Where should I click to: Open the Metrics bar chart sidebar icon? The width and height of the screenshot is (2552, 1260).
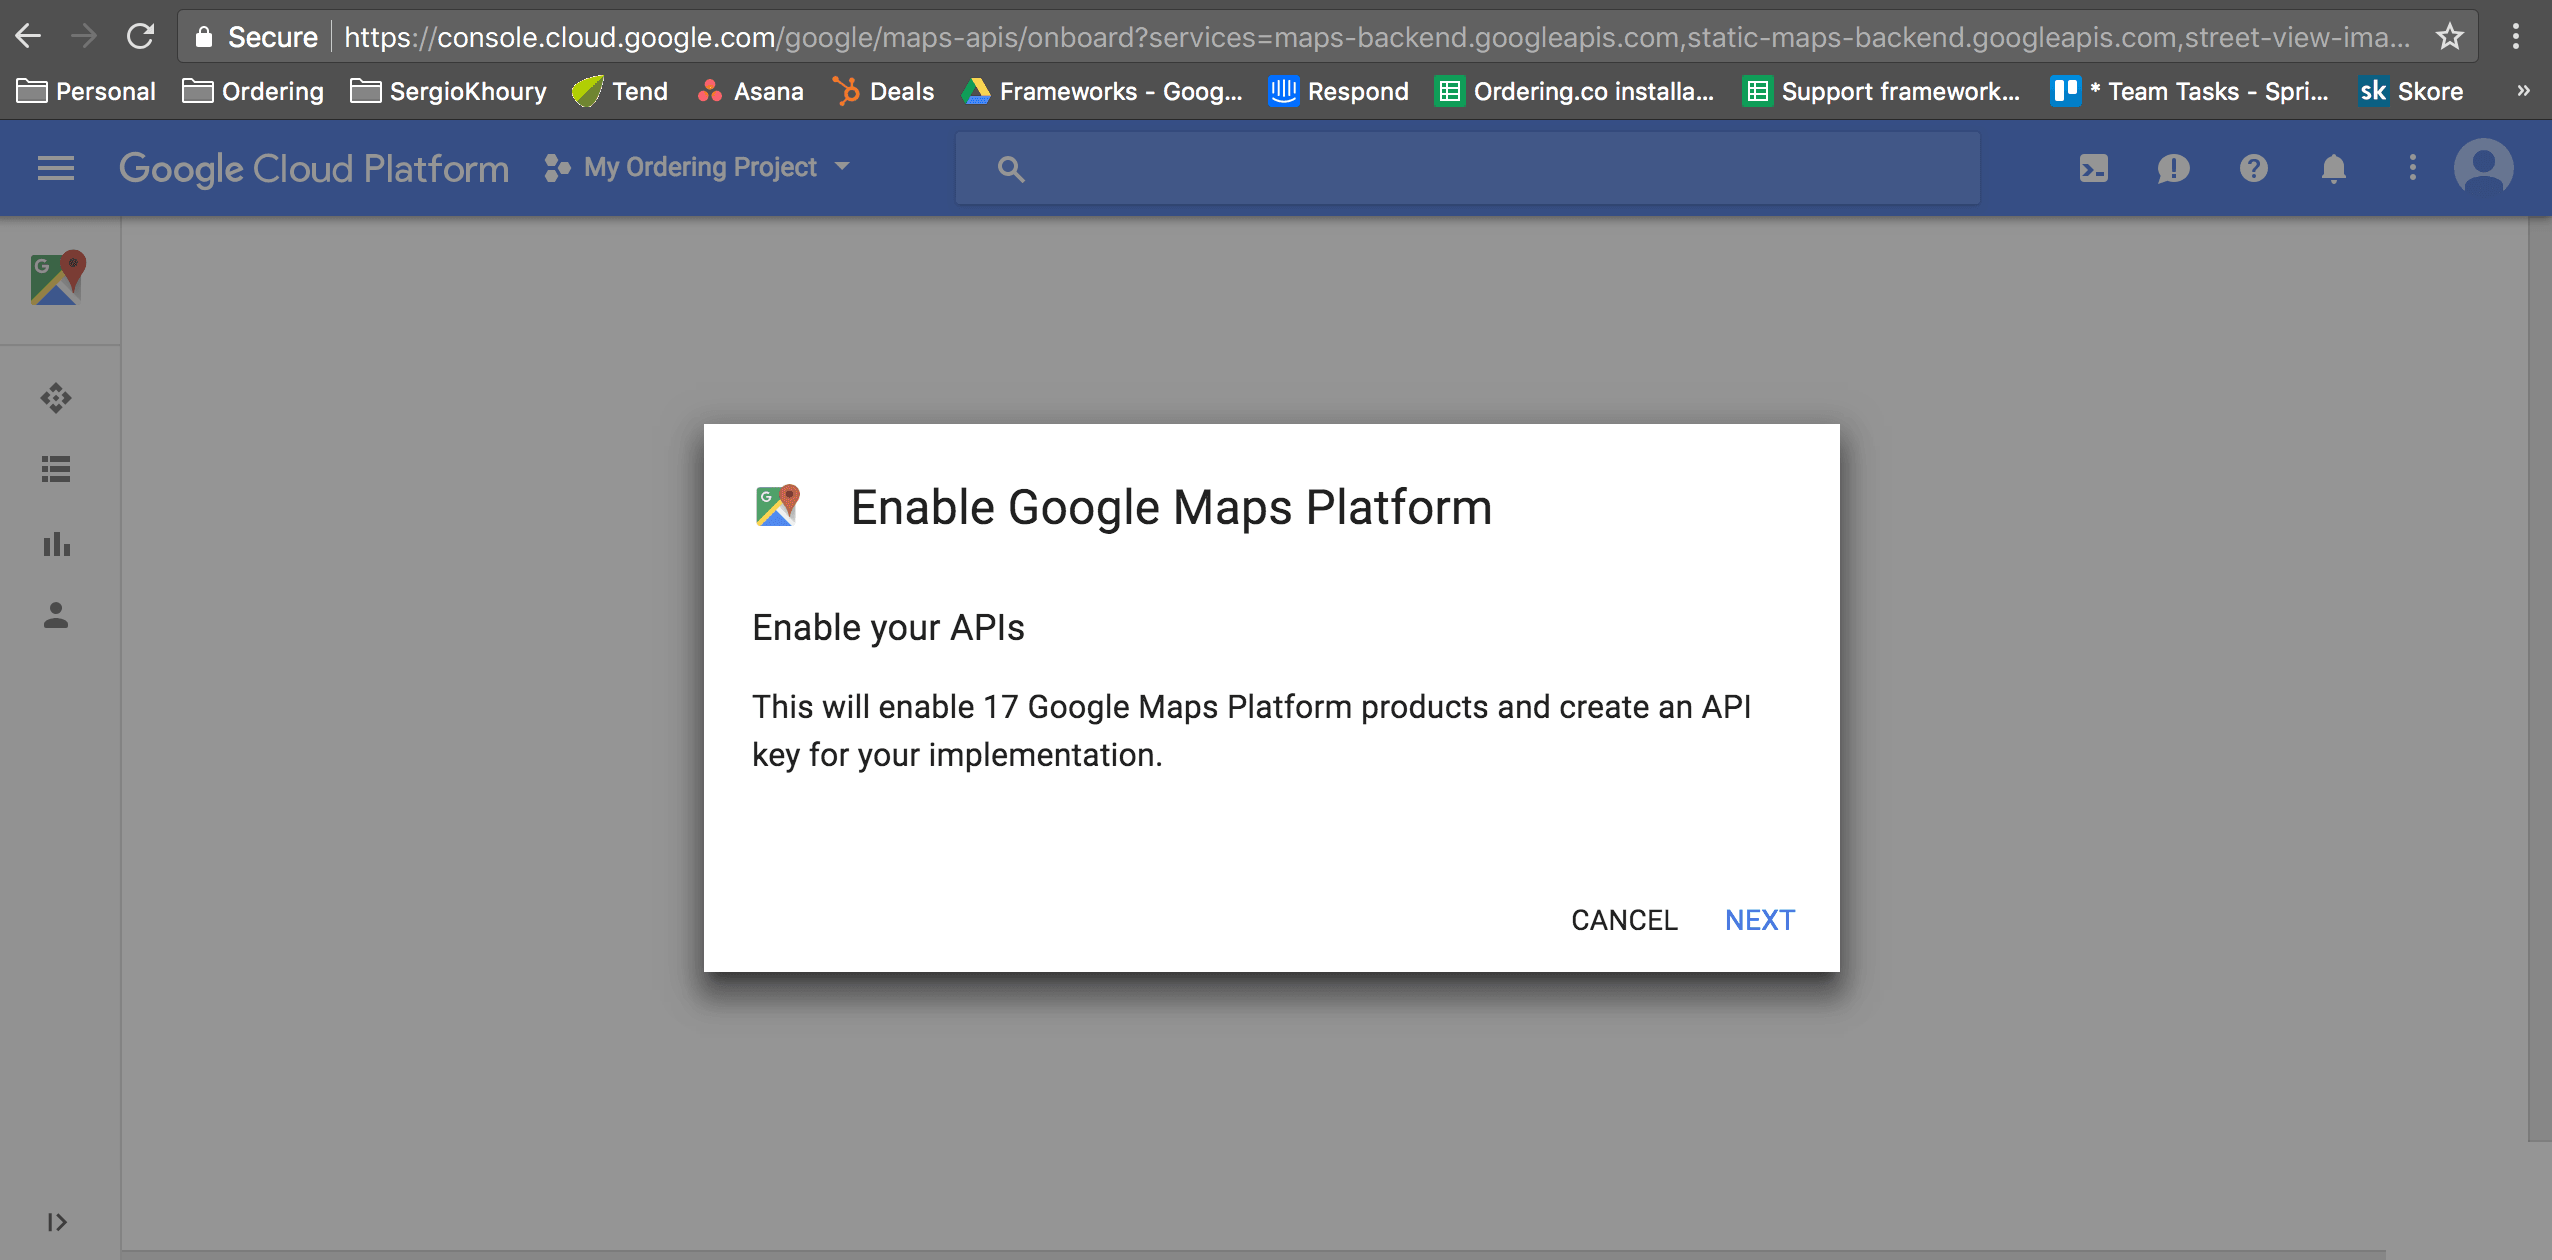pos(56,544)
